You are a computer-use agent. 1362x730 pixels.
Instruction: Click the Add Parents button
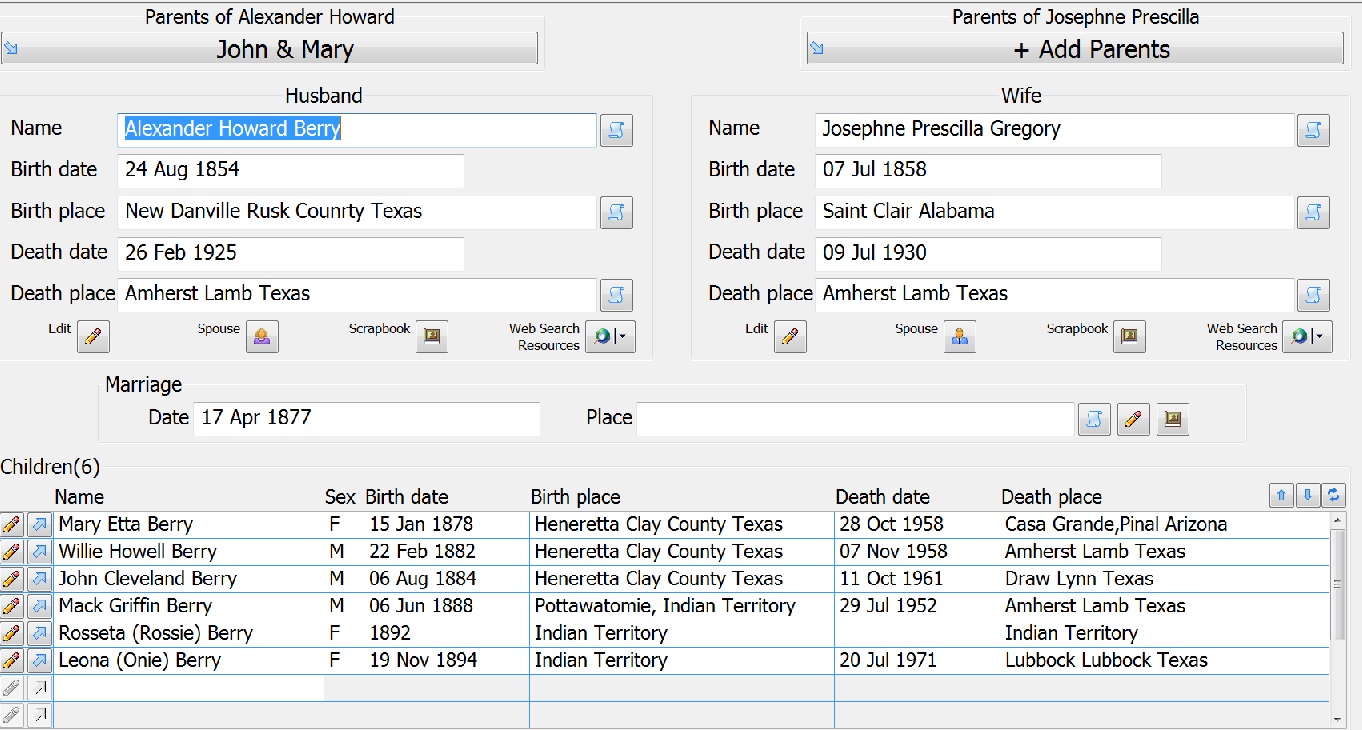[1075, 49]
